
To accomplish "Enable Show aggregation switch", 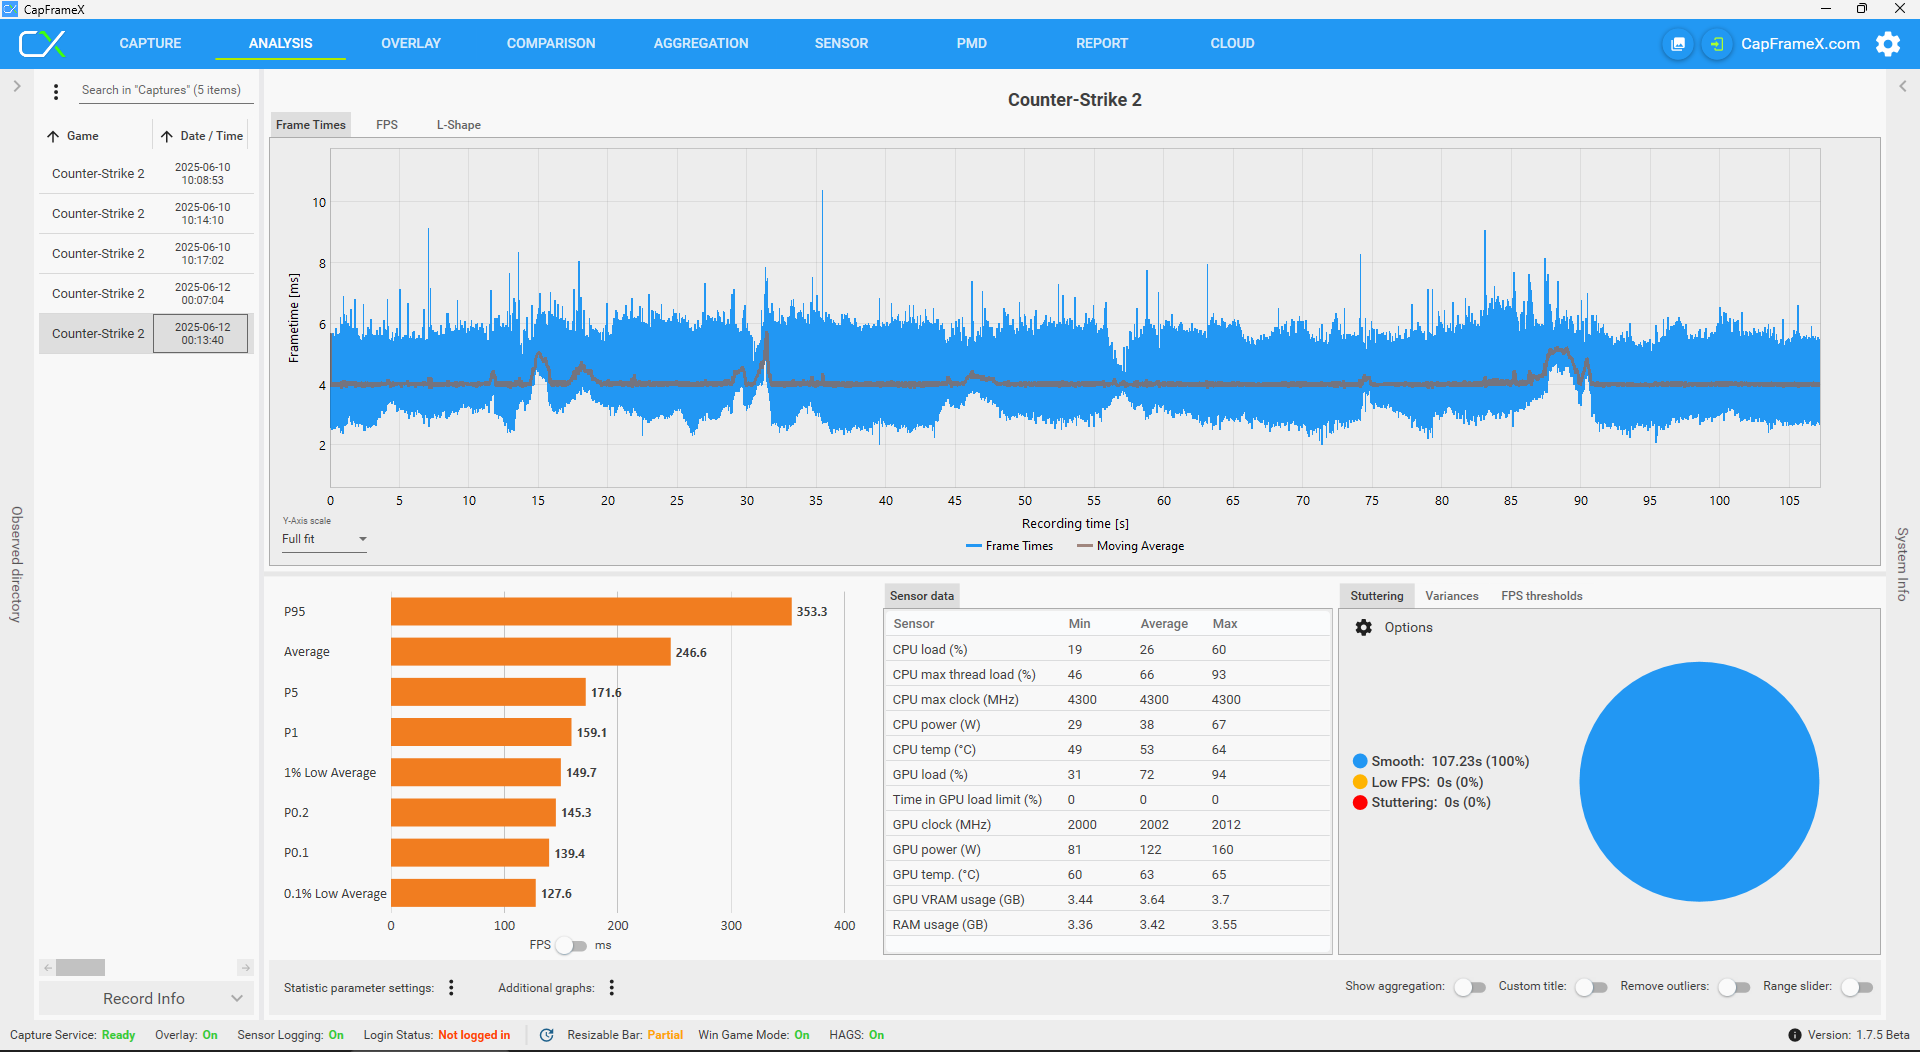I will (1470, 987).
